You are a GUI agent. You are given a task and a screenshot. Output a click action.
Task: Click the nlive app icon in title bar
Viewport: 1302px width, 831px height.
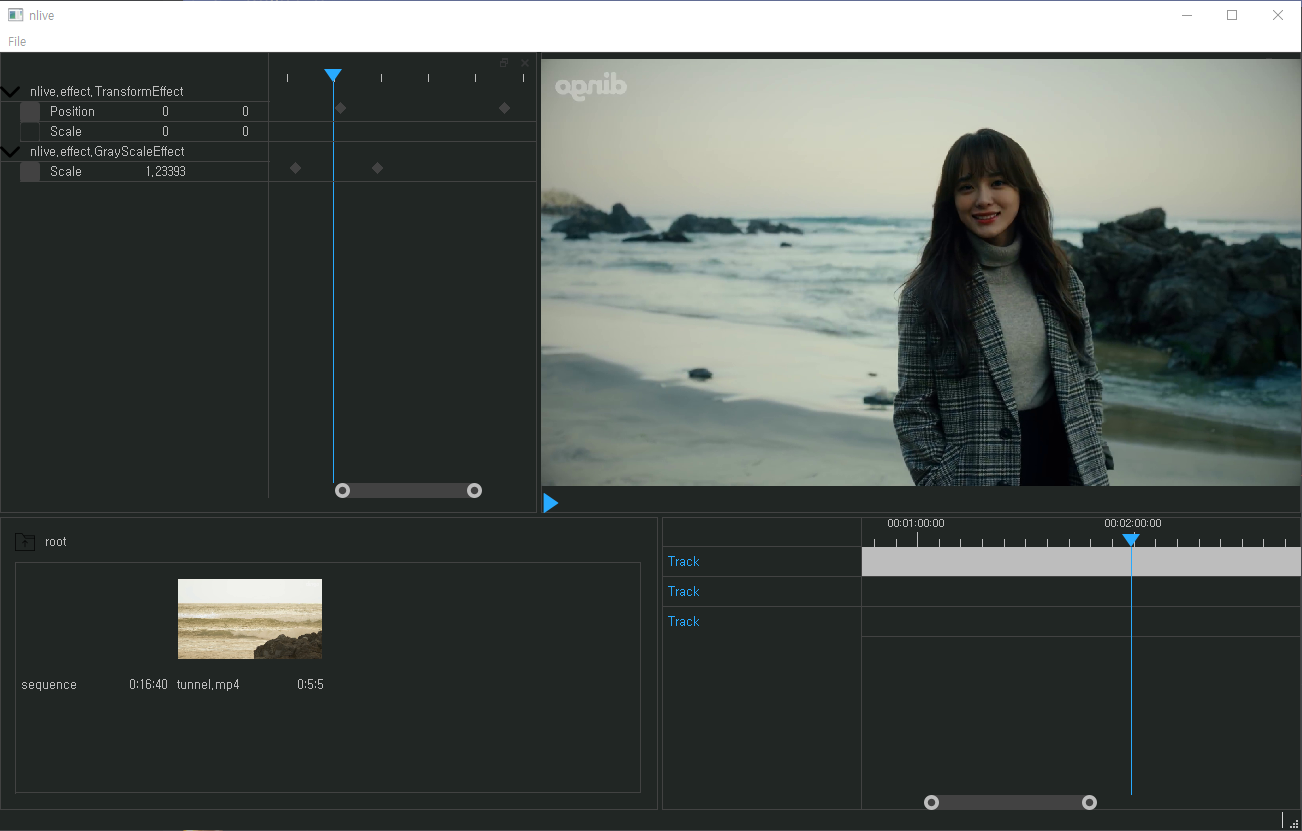point(16,15)
